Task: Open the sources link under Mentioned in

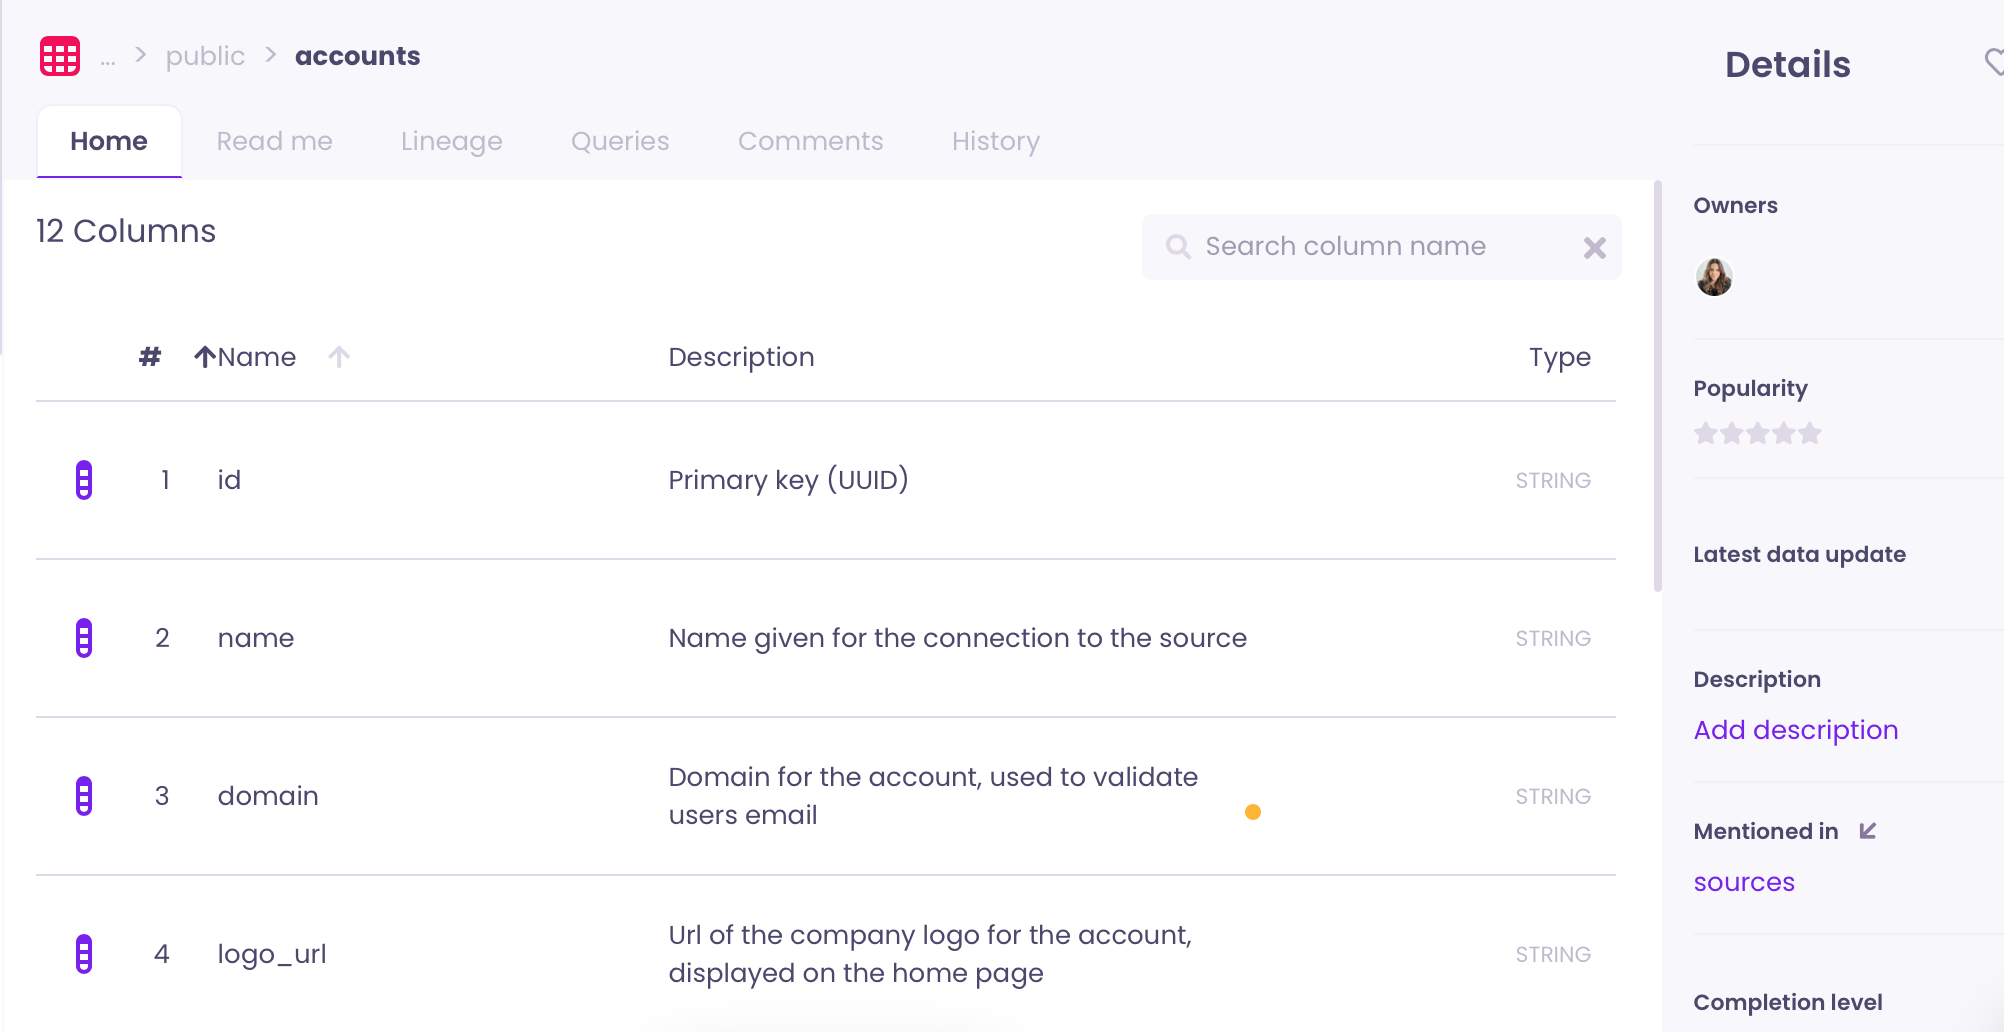Action: pos(1744,882)
